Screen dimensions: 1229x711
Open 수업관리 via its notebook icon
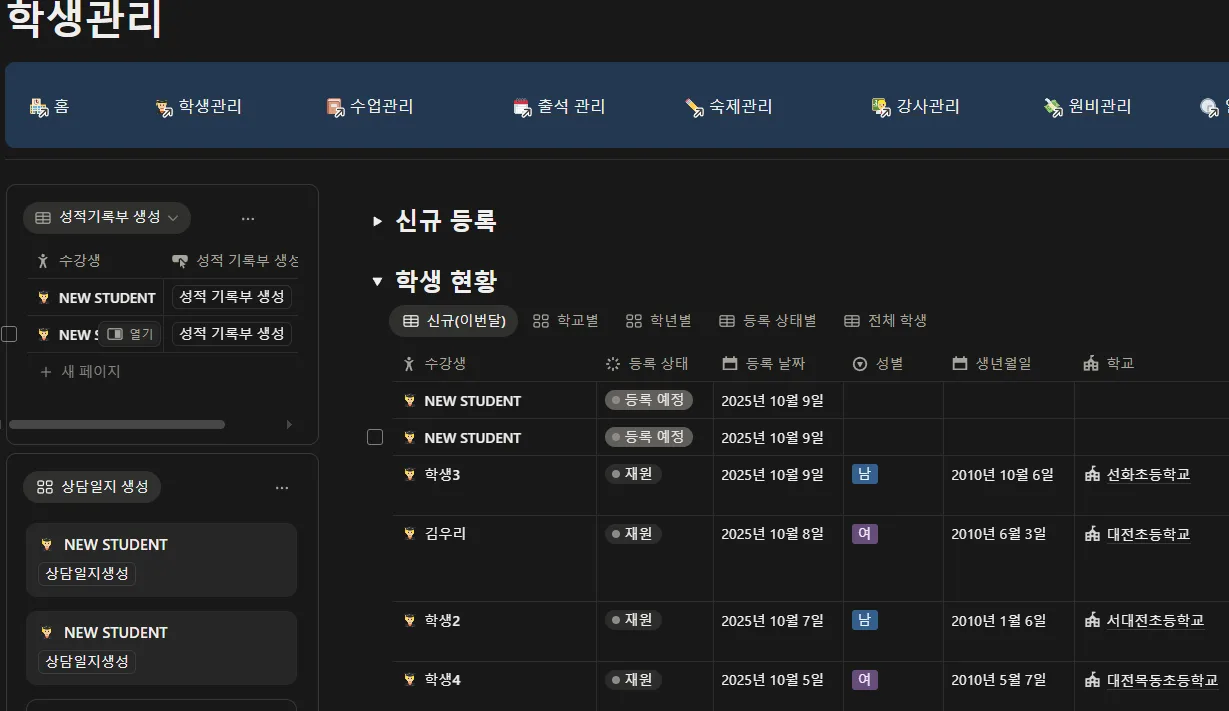pyautogui.click(x=335, y=107)
